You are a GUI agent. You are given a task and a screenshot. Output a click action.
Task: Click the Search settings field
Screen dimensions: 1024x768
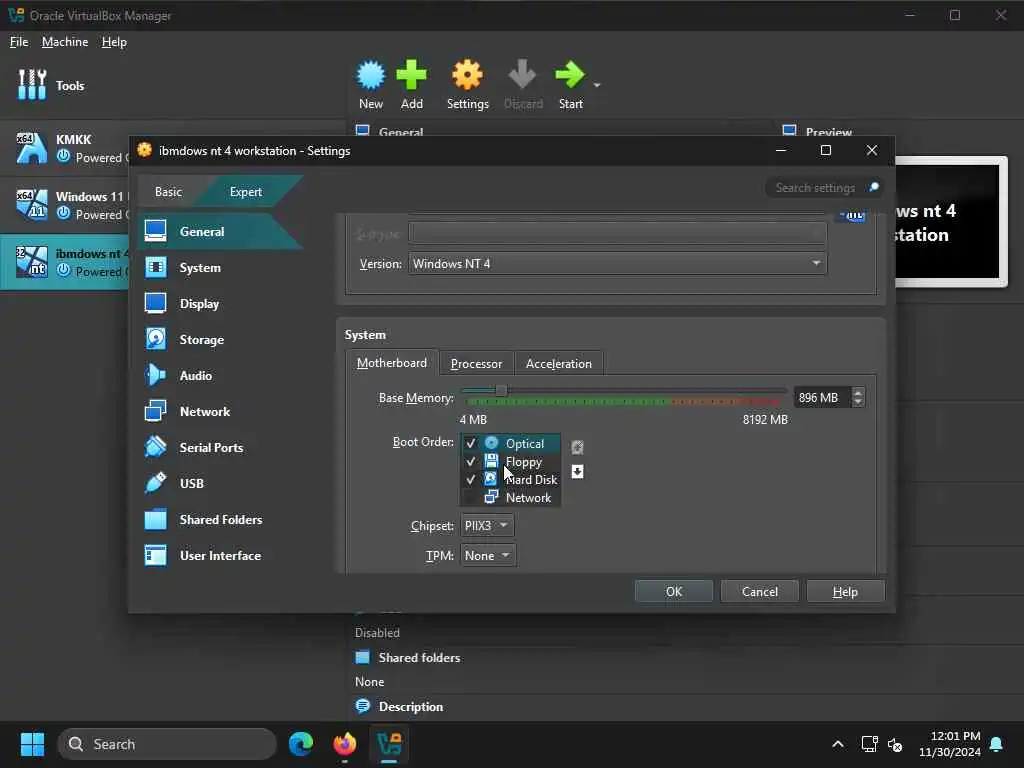tap(815, 188)
